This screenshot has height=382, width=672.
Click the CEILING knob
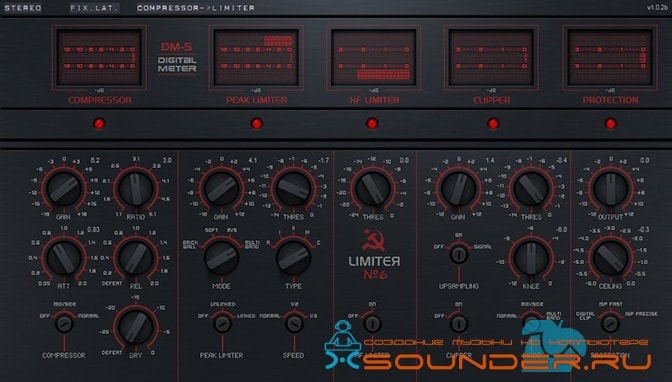pyautogui.click(x=610, y=257)
